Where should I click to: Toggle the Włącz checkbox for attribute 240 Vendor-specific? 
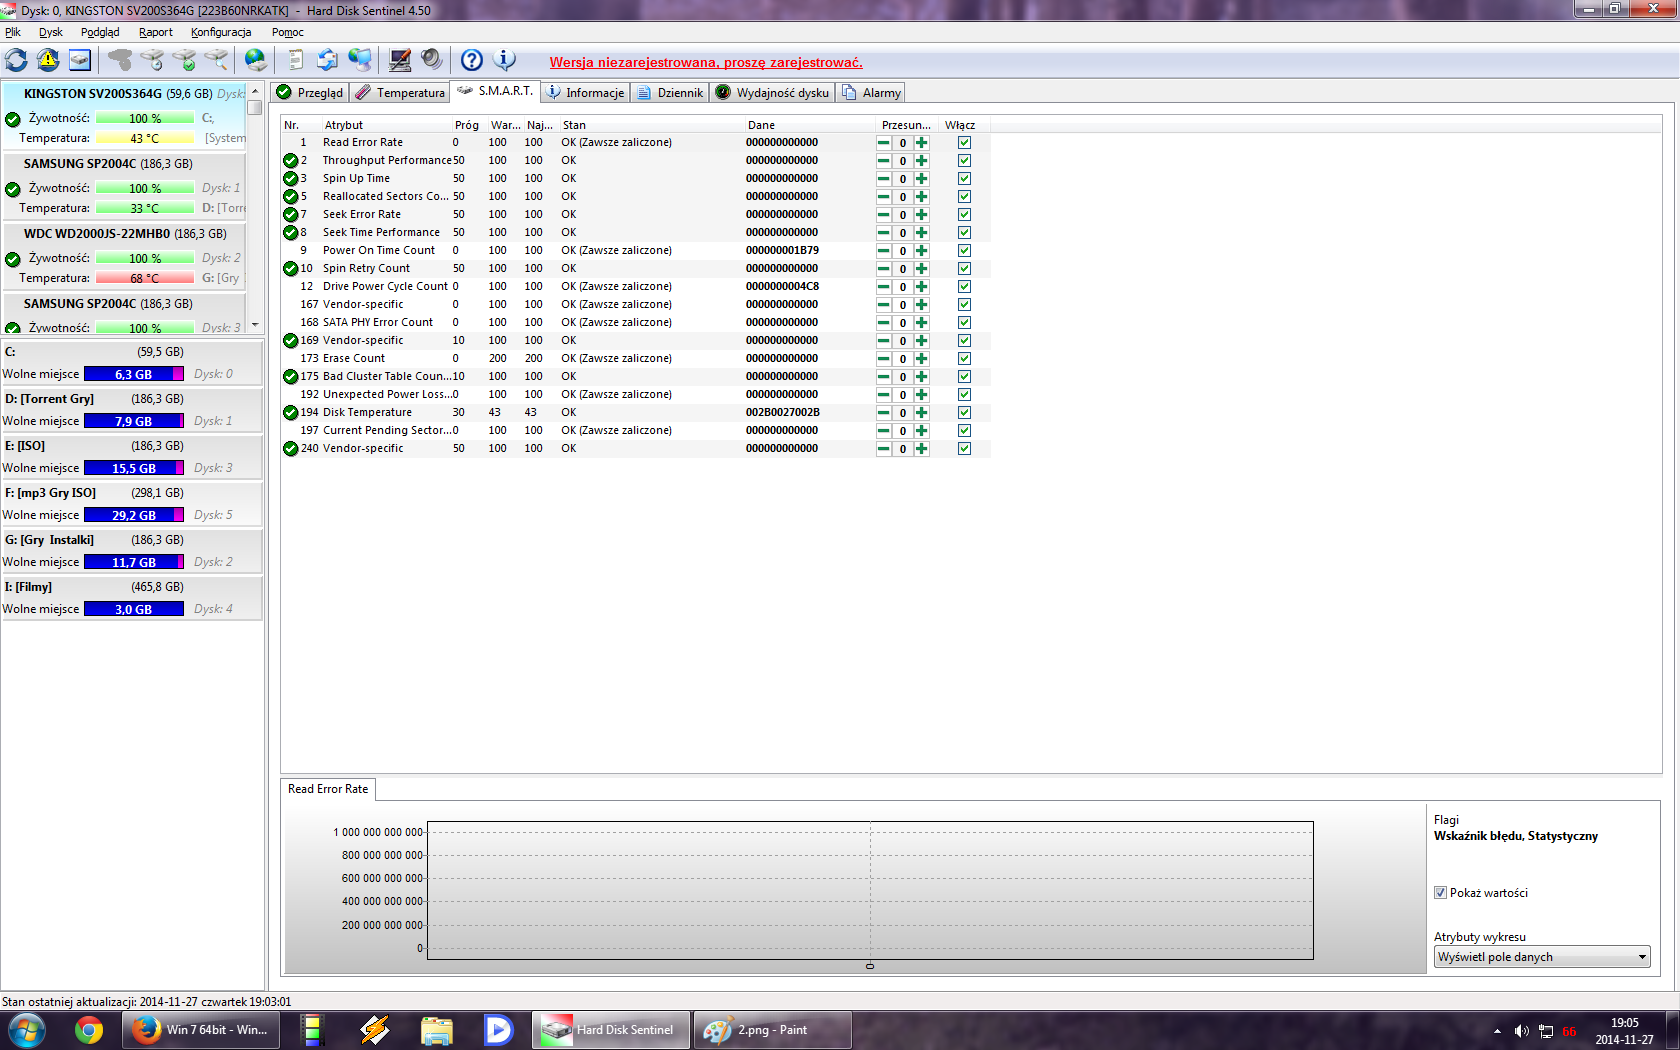coord(964,448)
